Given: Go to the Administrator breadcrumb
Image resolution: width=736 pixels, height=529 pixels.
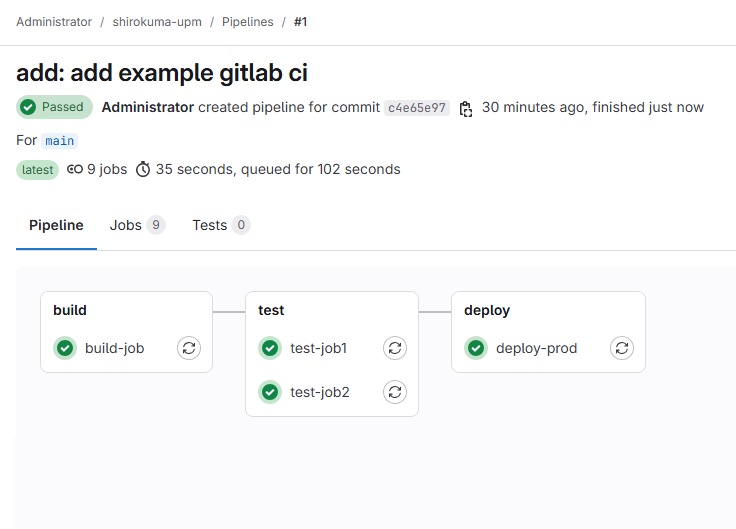Looking at the screenshot, I should [54, 21].
